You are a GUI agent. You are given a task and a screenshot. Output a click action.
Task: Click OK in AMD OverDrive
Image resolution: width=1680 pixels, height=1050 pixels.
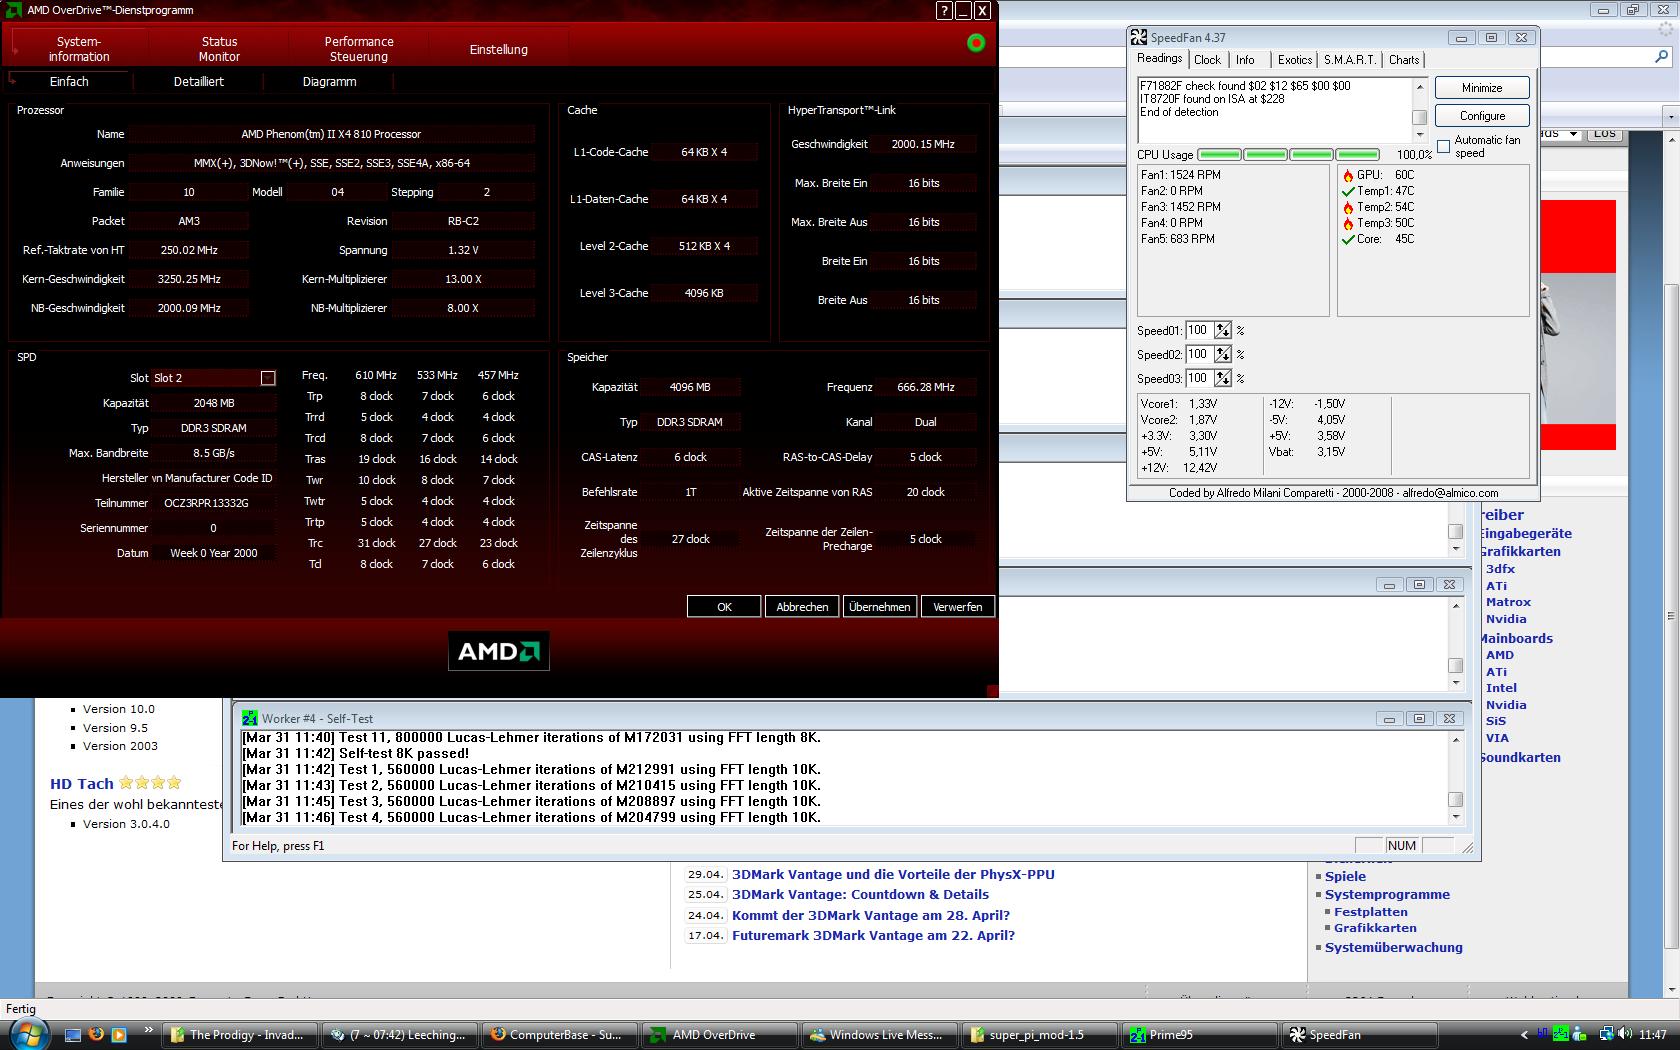click(724, 607)
